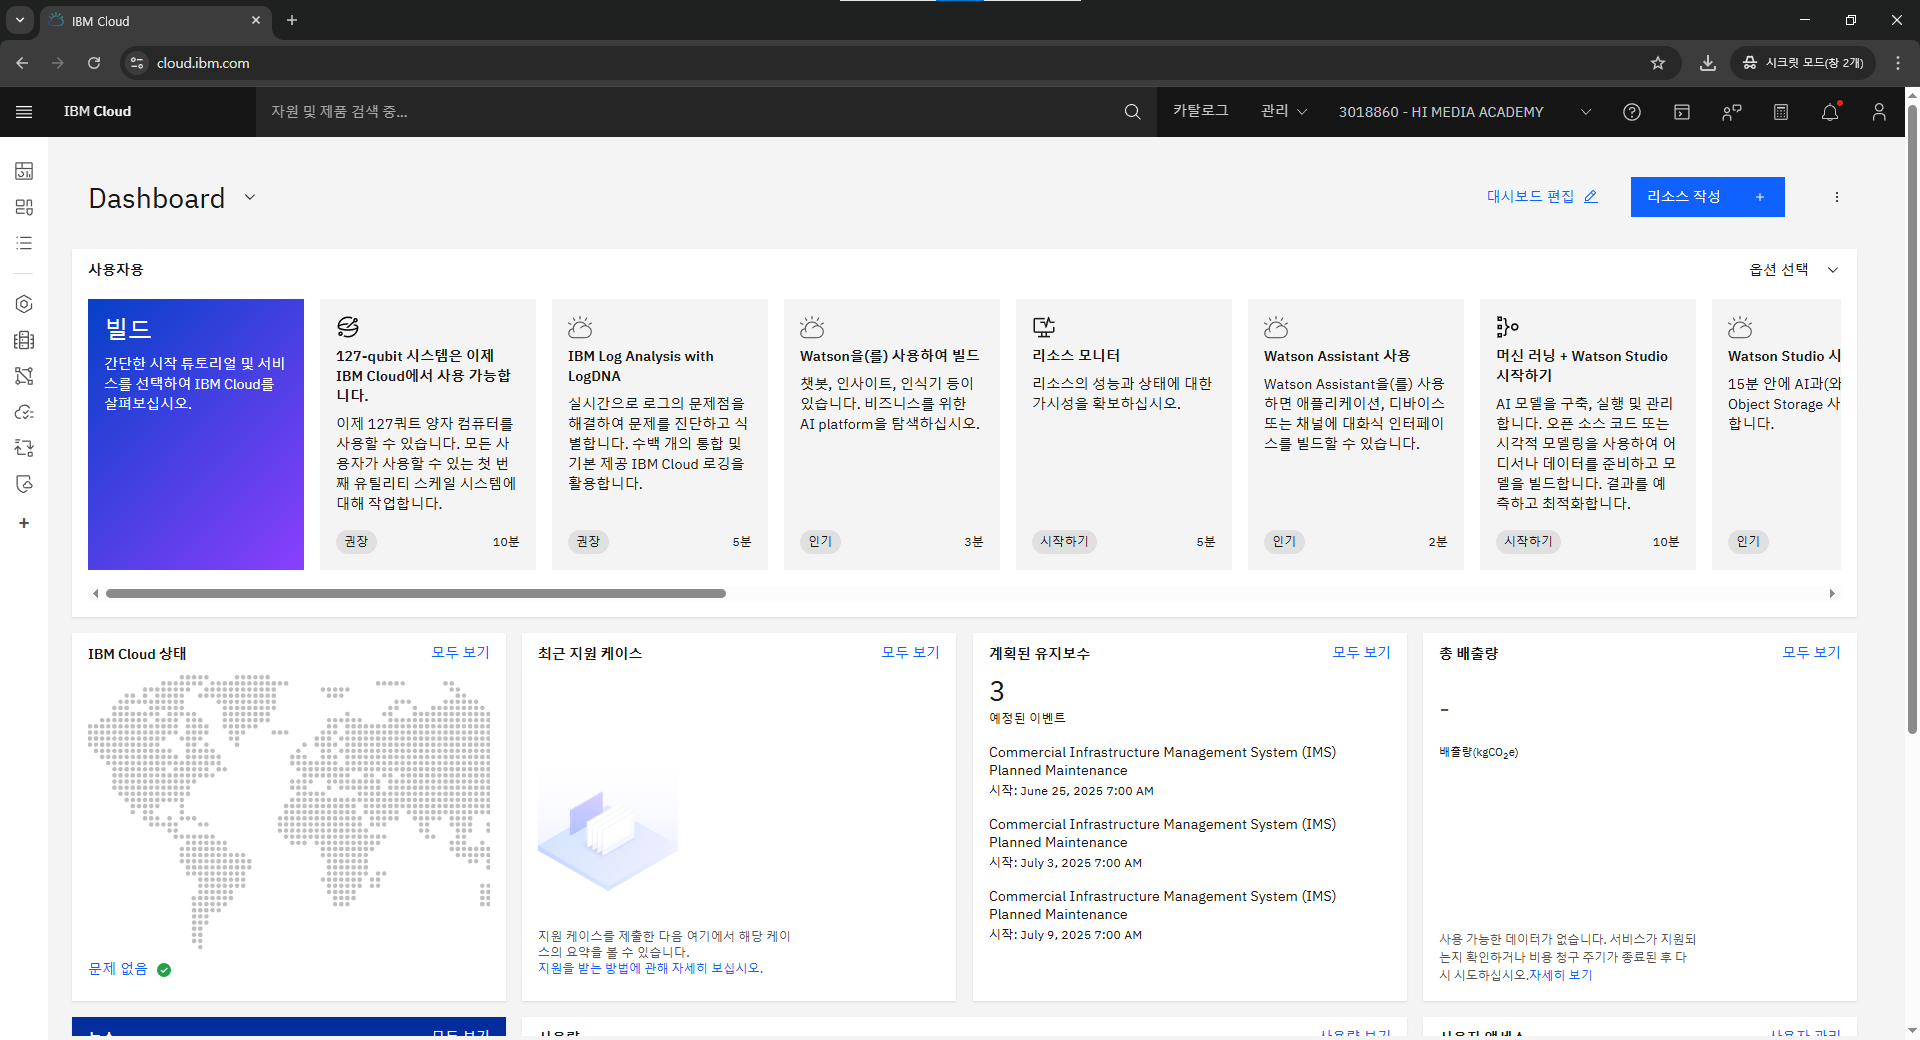Open the 머신 러닝 + Watson Studio 시작하기 card
Screen dimensions: 1920x1040
[1588, 434]
